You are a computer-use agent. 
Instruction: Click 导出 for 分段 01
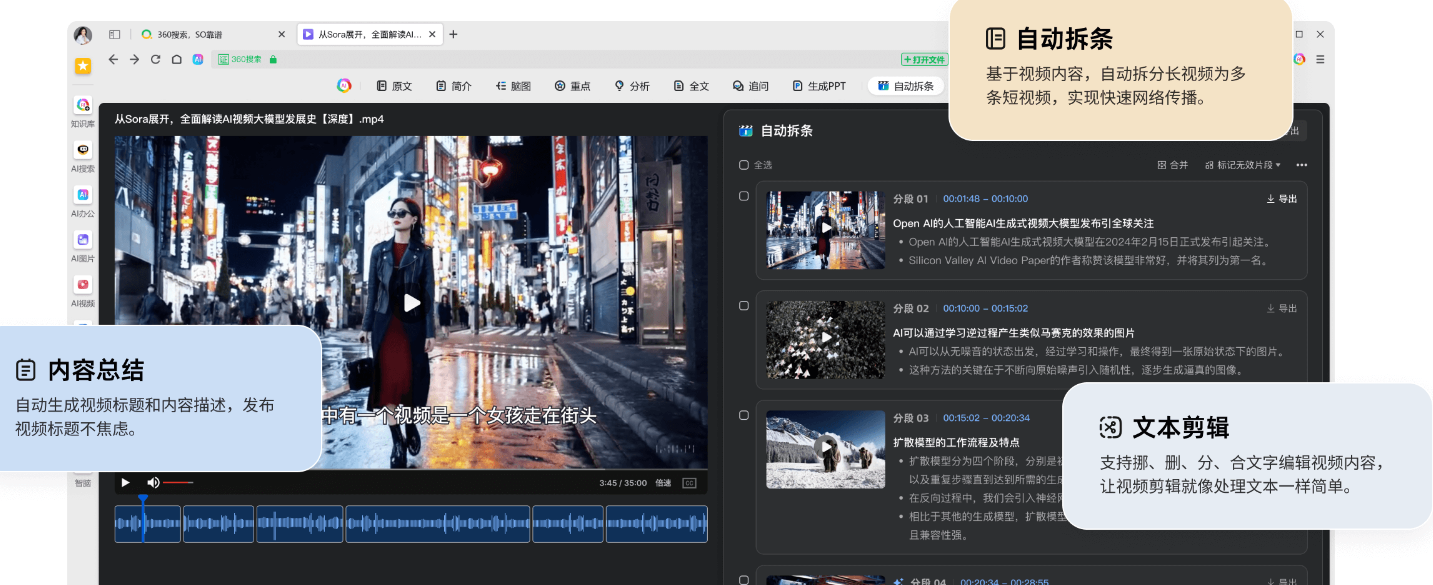[x=1282, y=199]
